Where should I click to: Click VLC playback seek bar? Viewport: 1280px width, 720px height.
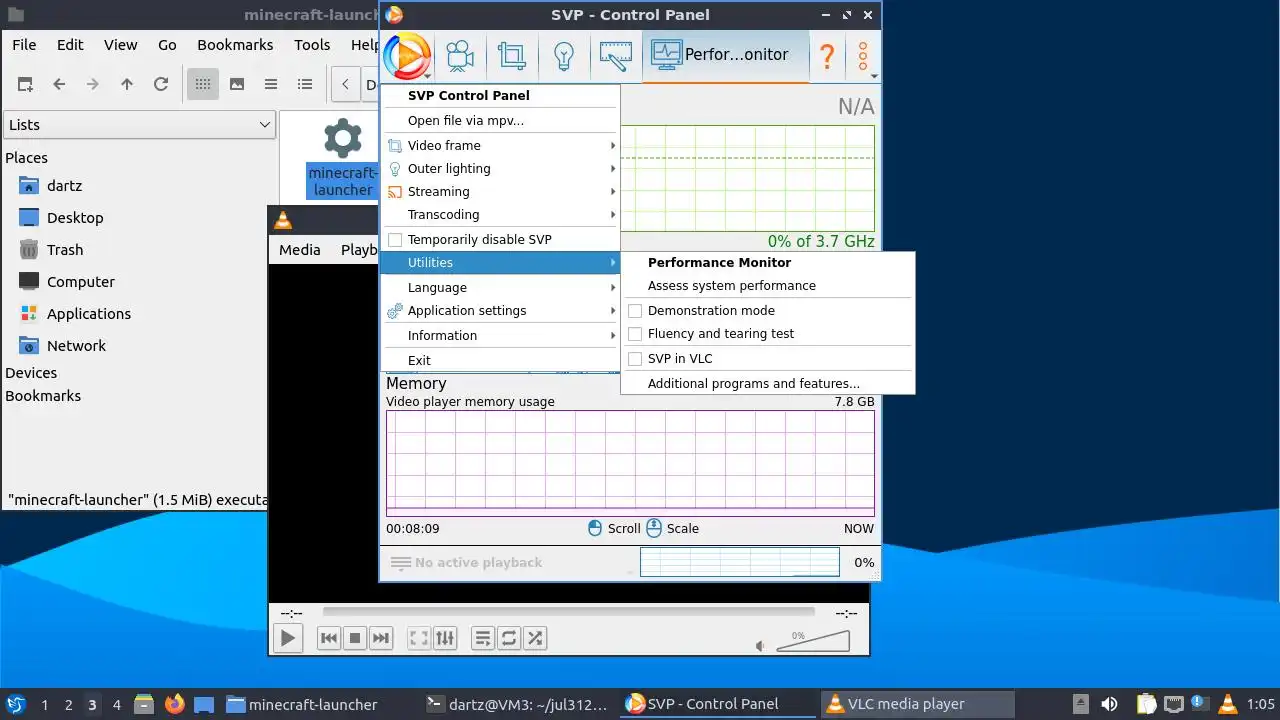click(568, 613)
